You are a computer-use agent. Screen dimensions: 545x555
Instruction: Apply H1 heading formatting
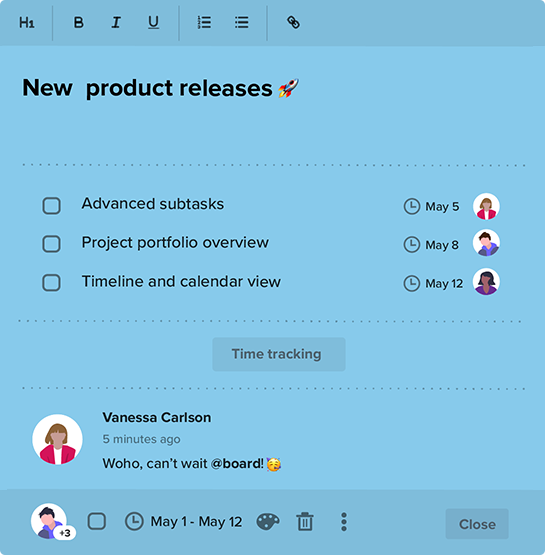[x=27, y=23]
